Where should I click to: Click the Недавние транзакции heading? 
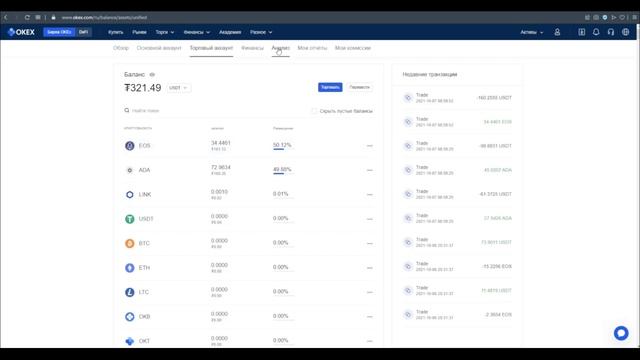click(x=430, y=74)
